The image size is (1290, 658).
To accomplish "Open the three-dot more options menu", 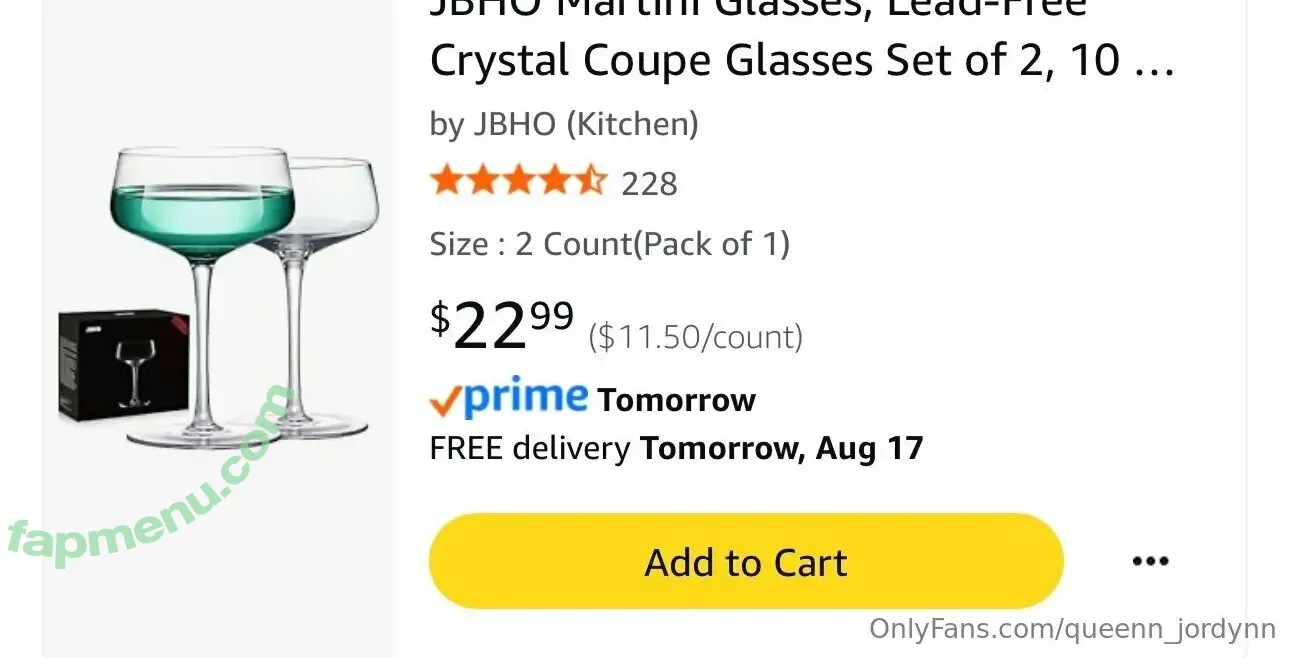I will click(1150, 561).
